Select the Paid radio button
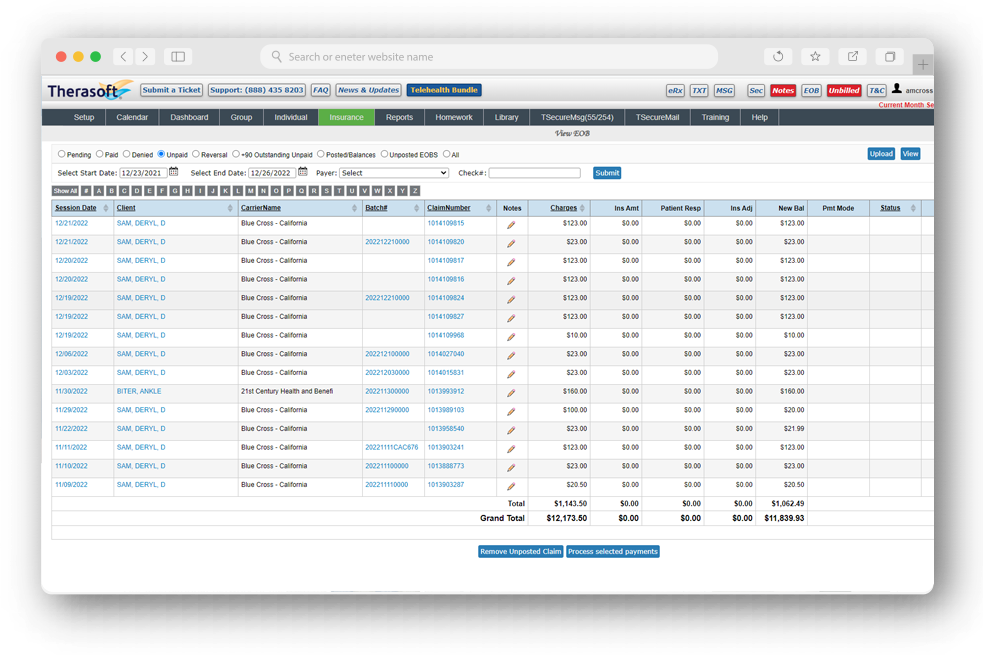983x655 pixels. (99, 154)
